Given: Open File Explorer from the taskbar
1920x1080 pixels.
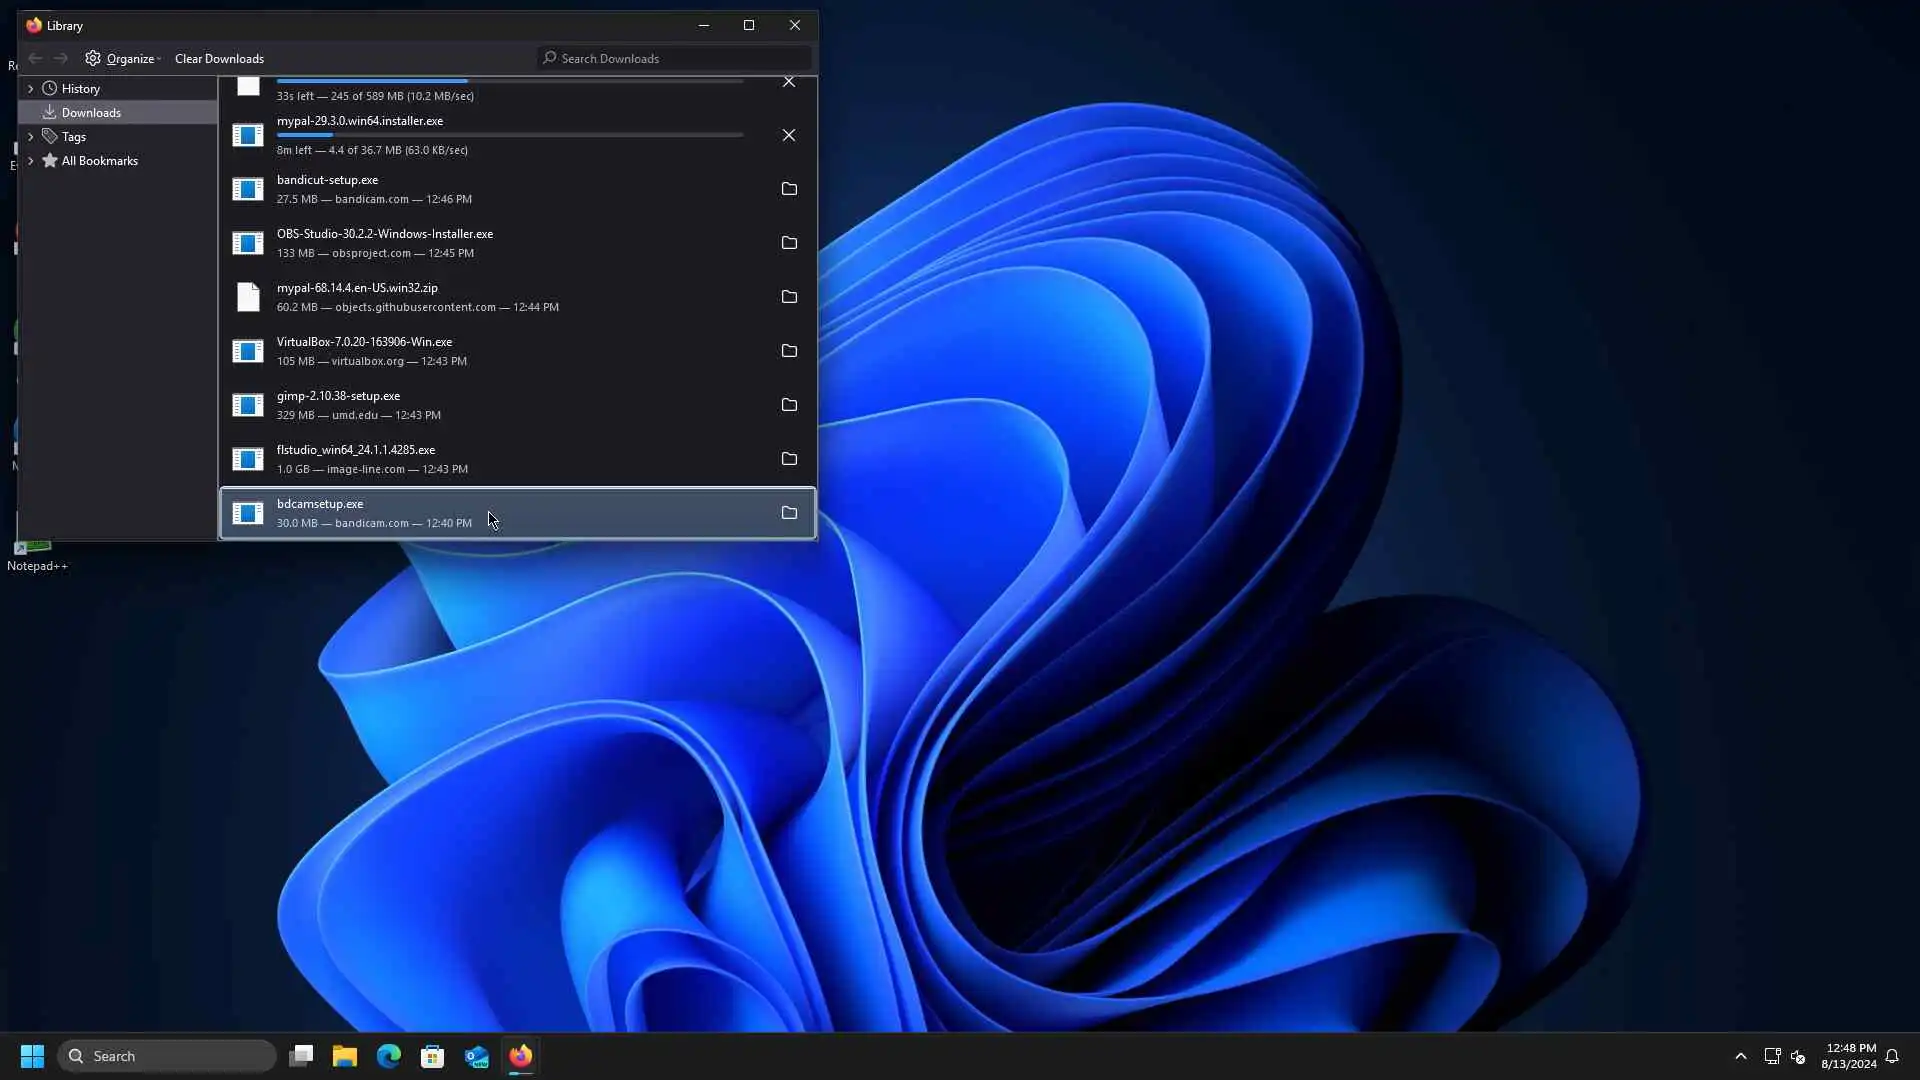Looking at the screenshot, I should point(344,1056).
